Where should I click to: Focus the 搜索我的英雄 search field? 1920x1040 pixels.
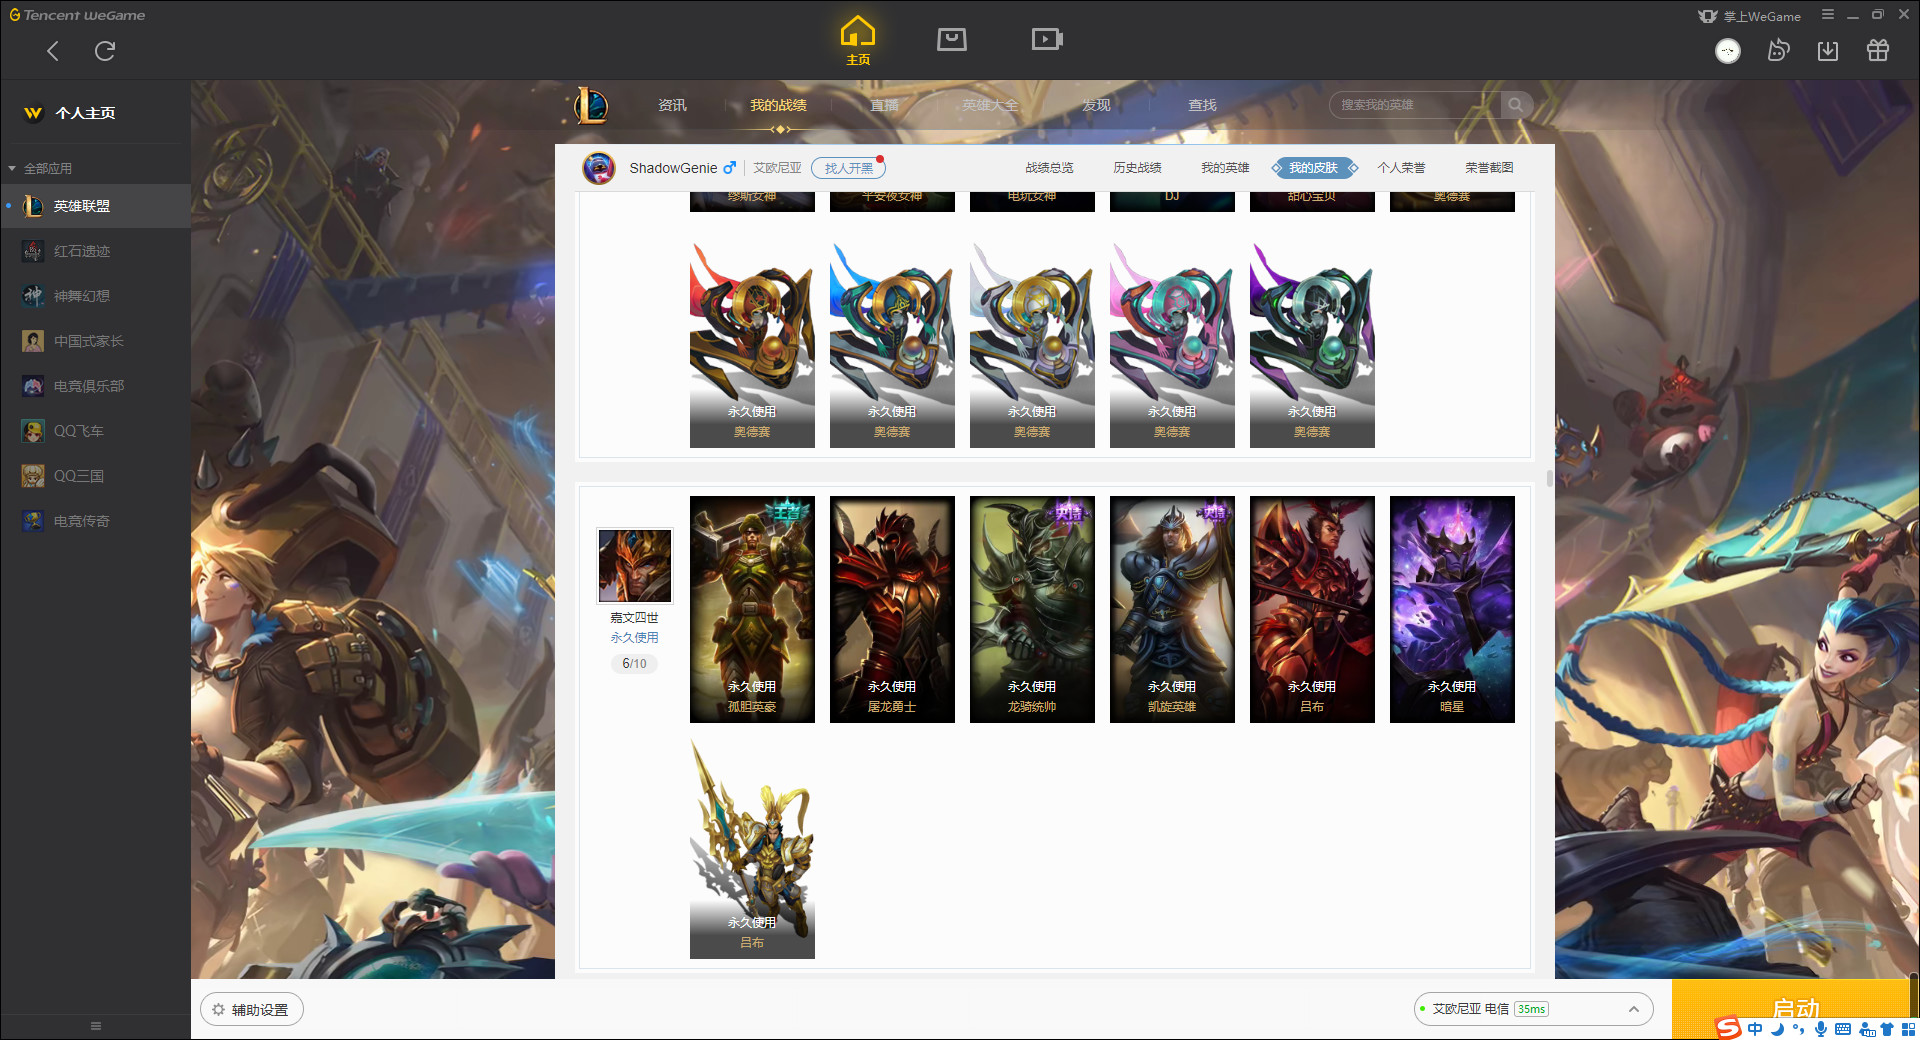pos(1415,105)
